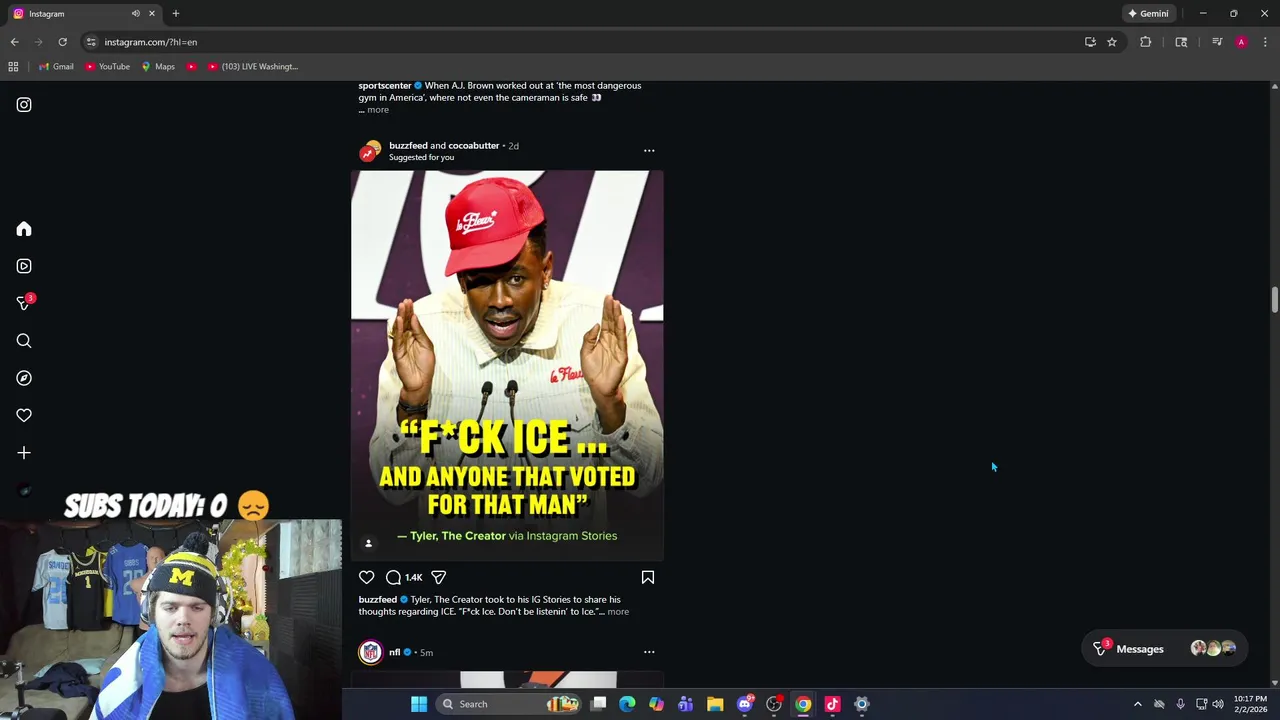Viewport: 1280px width, 720px height.
Task: Open Microsoft Edge from the taskbar
Action: pyautogui.click(x=627, y=704)
